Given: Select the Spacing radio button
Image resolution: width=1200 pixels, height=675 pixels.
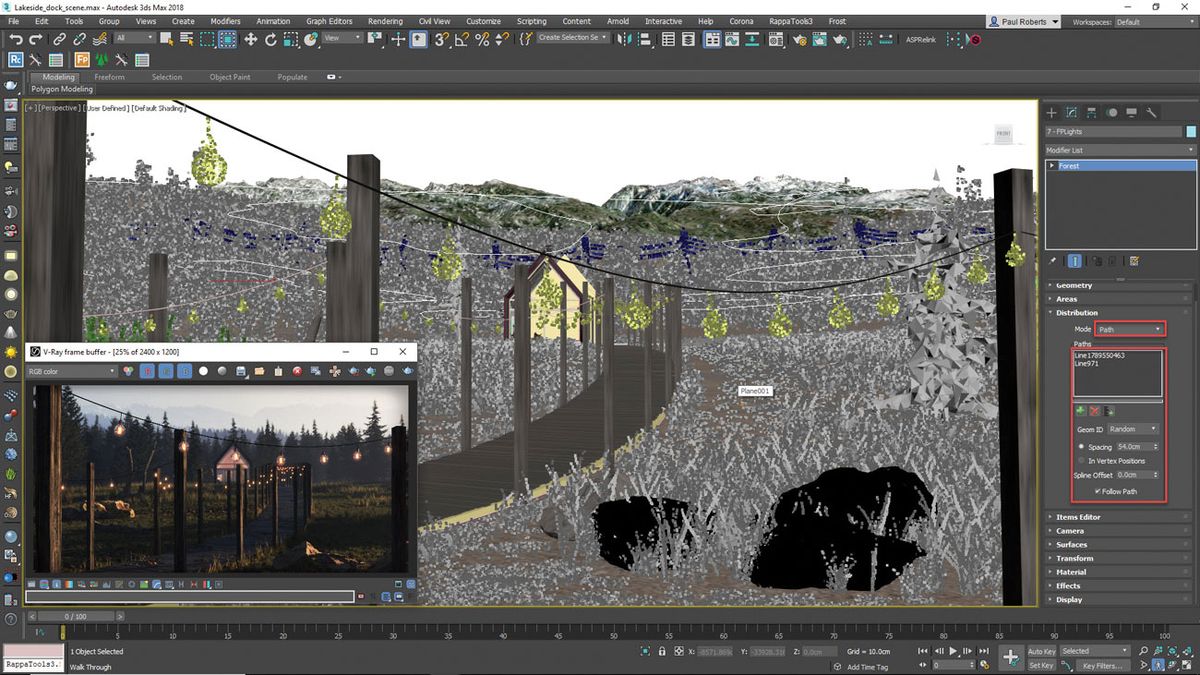Looking at the screenshot, I should click(x=1081, y=447).
